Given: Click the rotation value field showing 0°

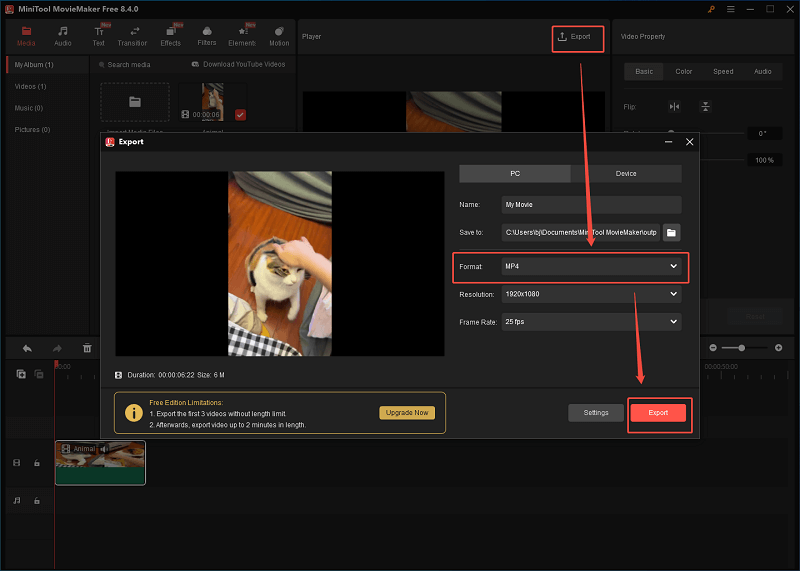Looking at the screenshot, I should tap(764, 134).
